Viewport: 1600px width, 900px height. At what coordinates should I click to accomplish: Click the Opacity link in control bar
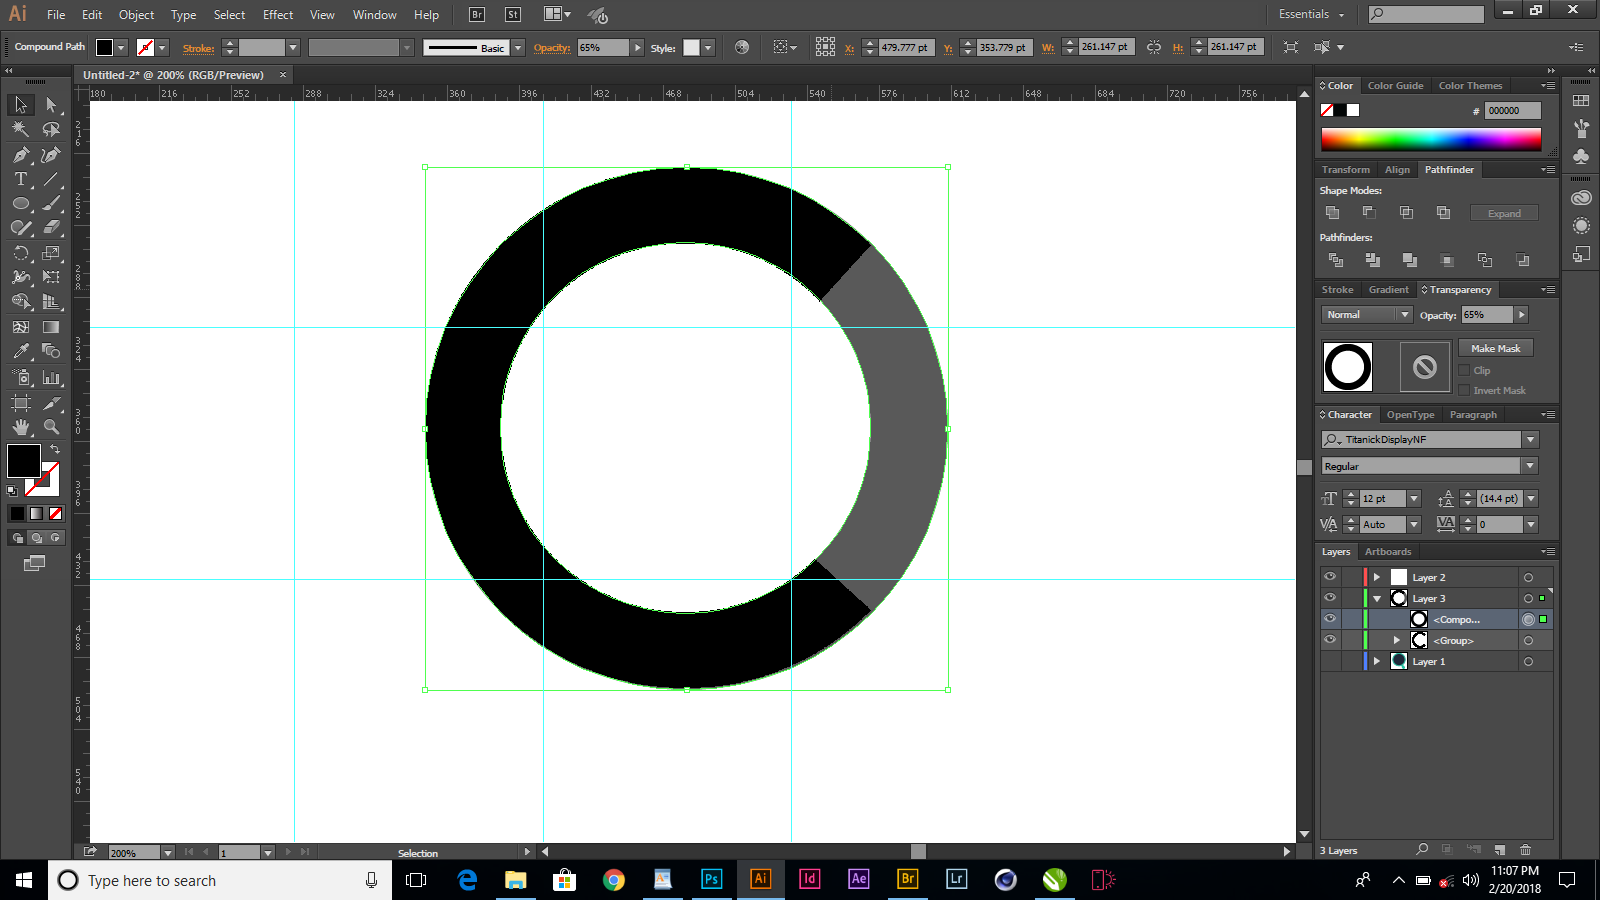(552, 48)
